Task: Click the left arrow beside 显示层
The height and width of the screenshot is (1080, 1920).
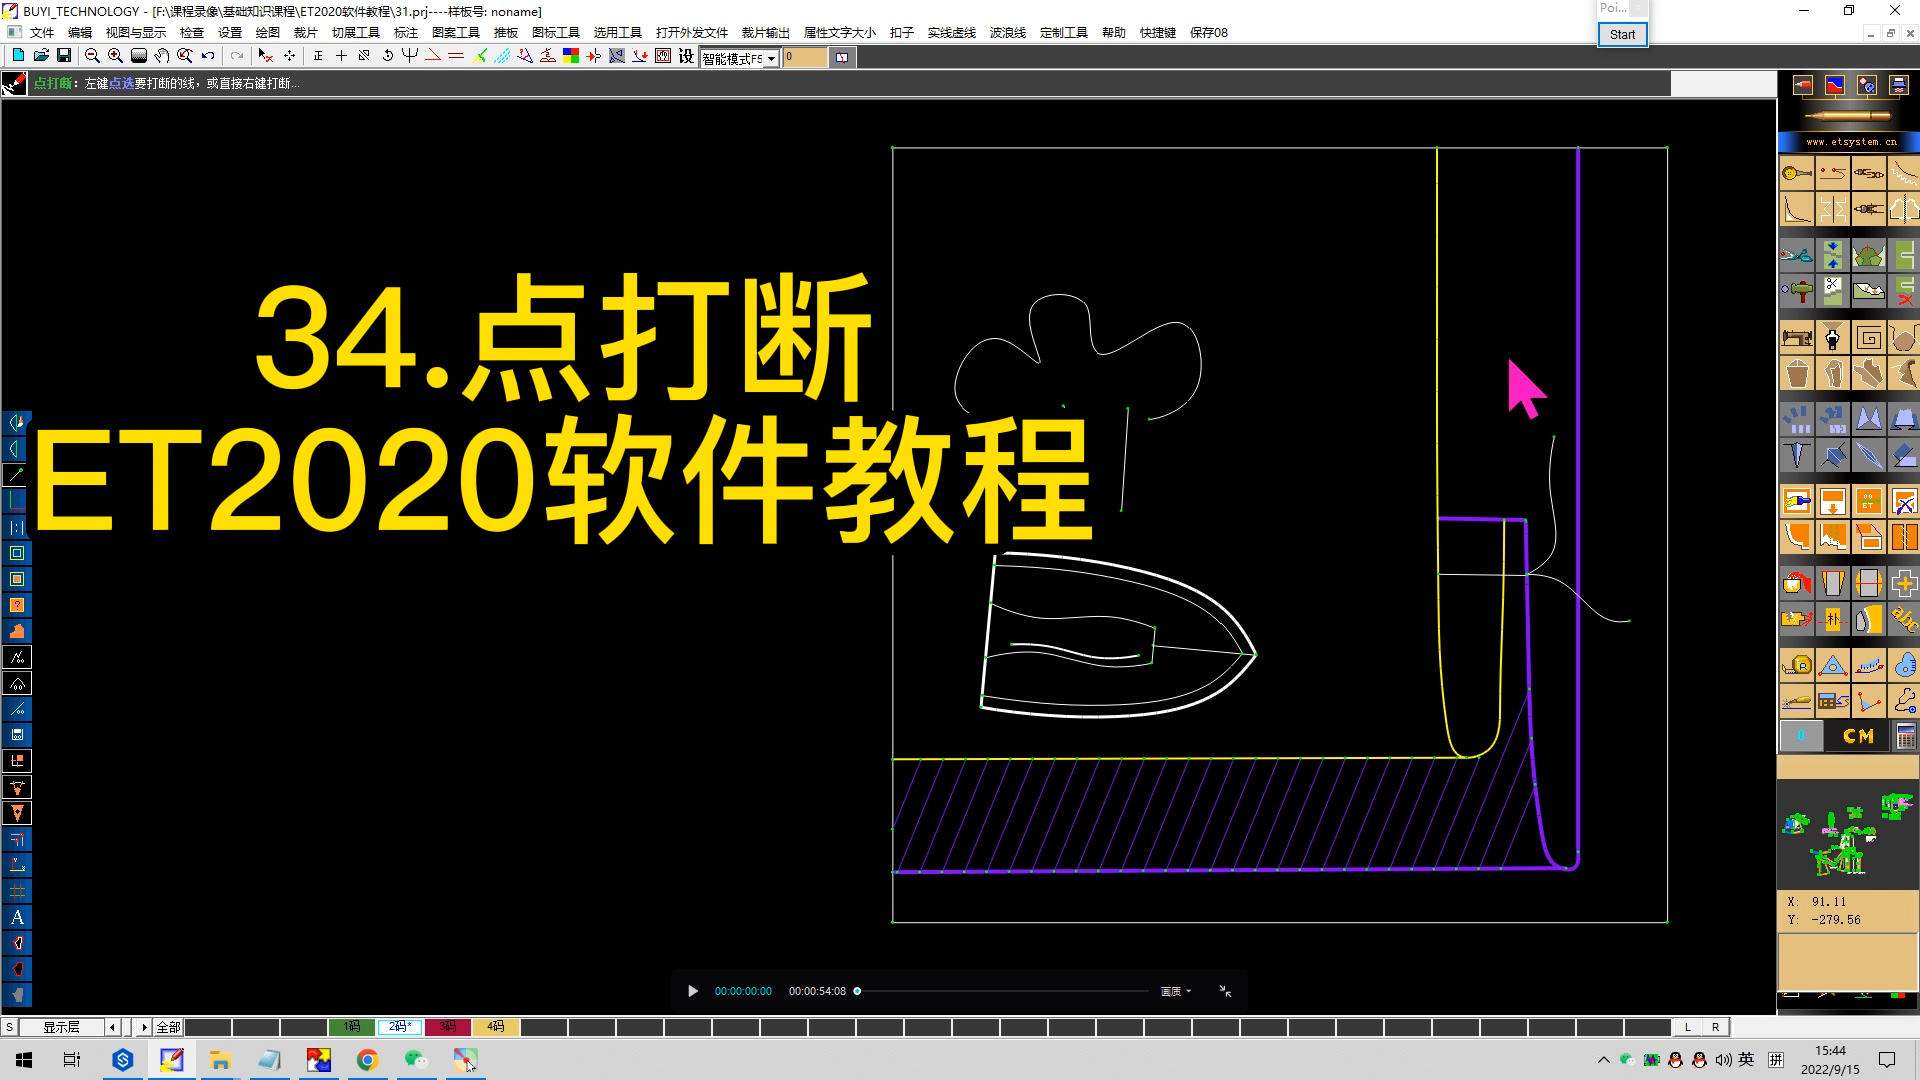Action: click(113, 1027)
